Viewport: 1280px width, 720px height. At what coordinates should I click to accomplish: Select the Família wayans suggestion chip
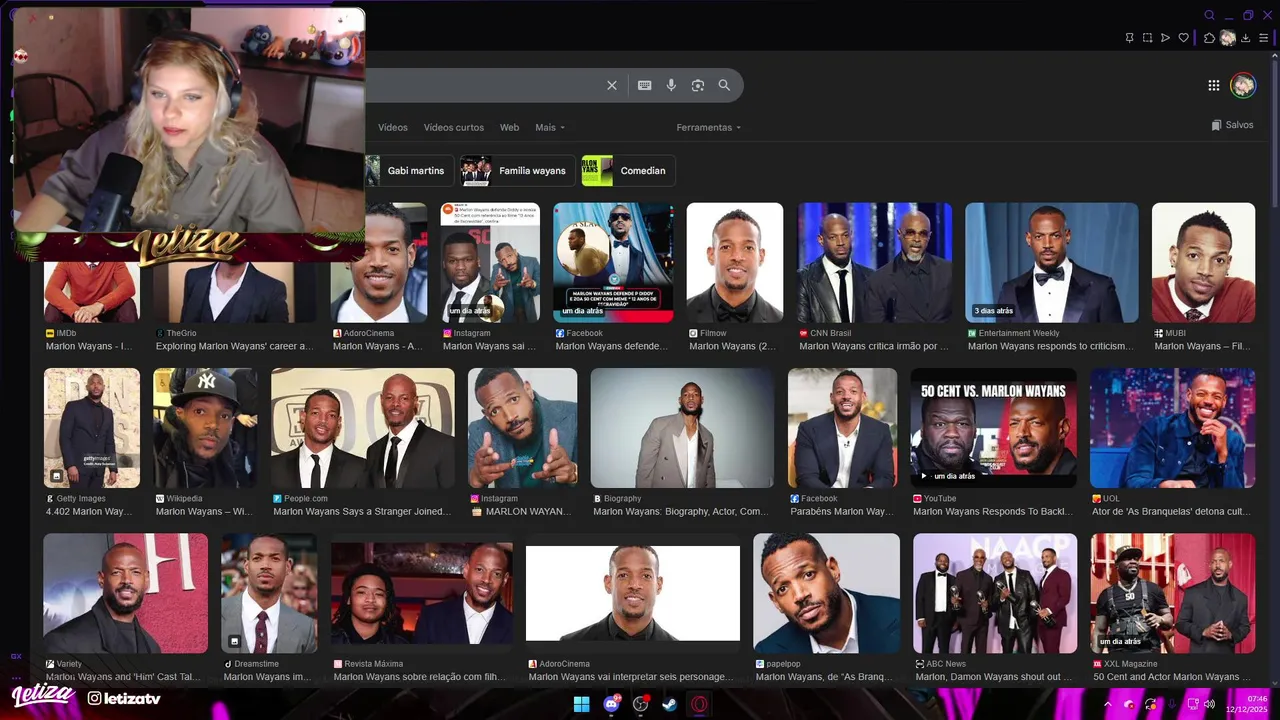pyautogui.click(x=517, y=170)
